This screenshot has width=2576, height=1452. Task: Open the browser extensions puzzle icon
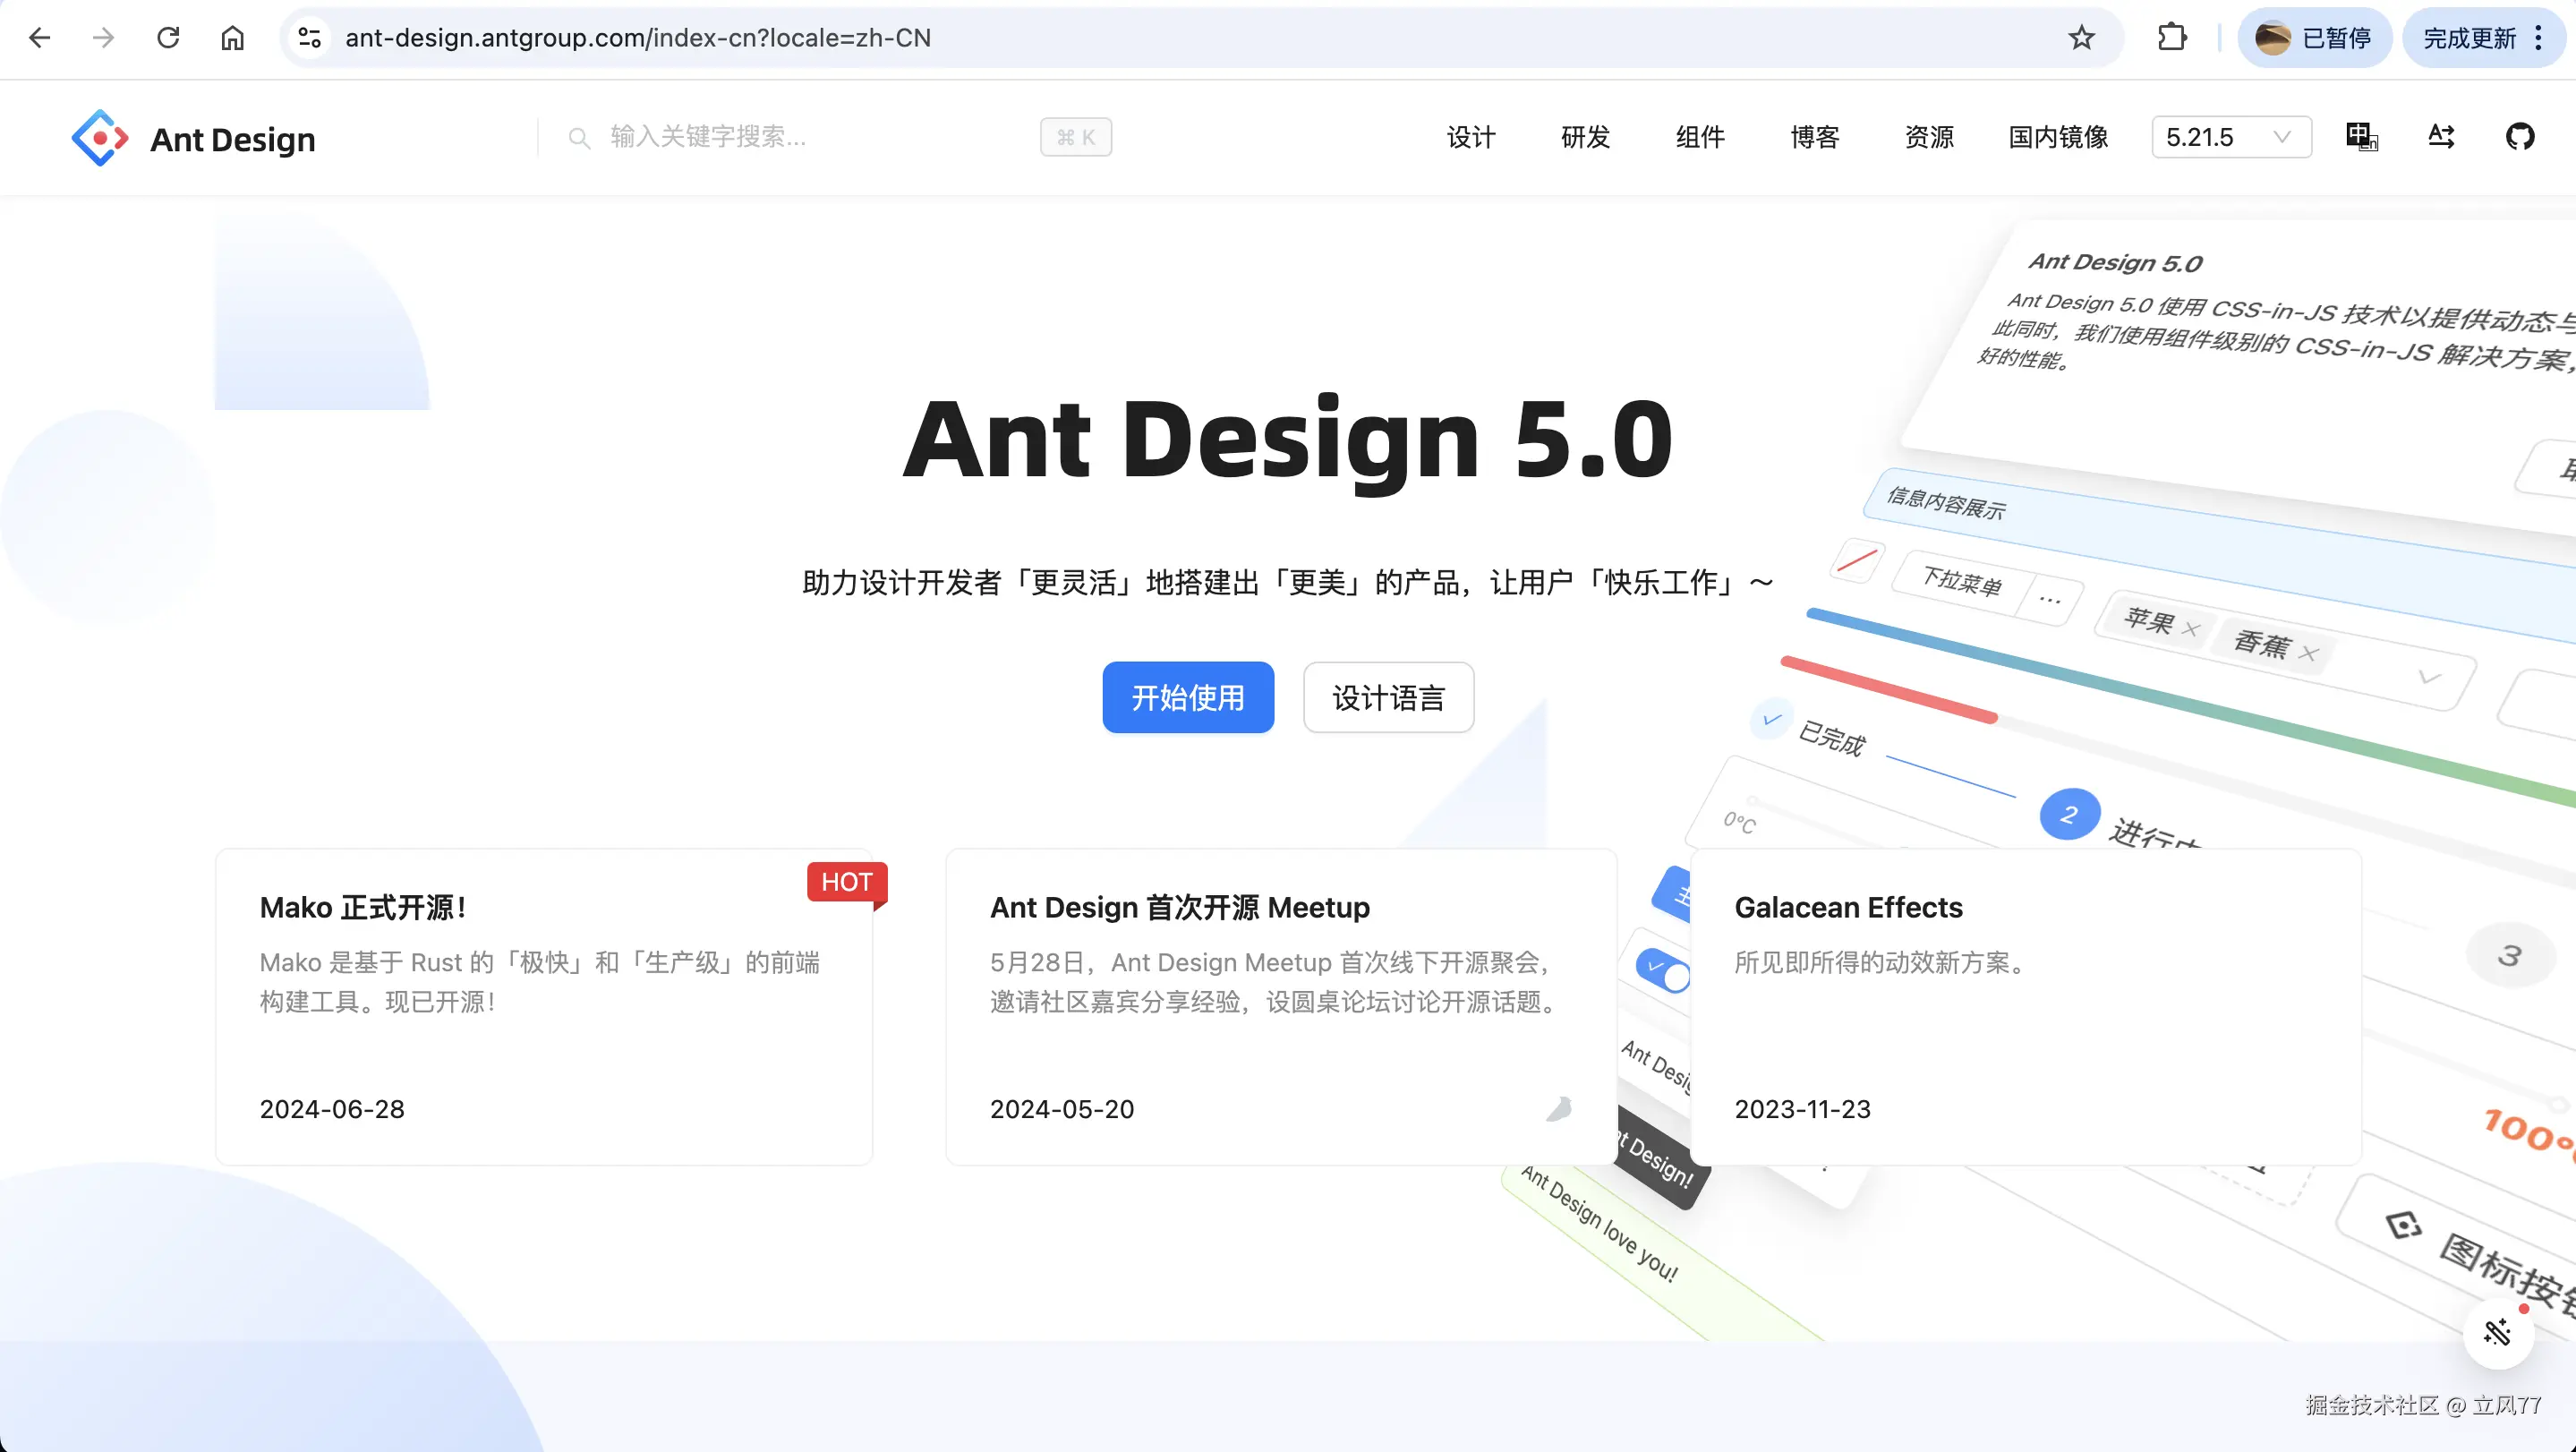[2171, 38]
